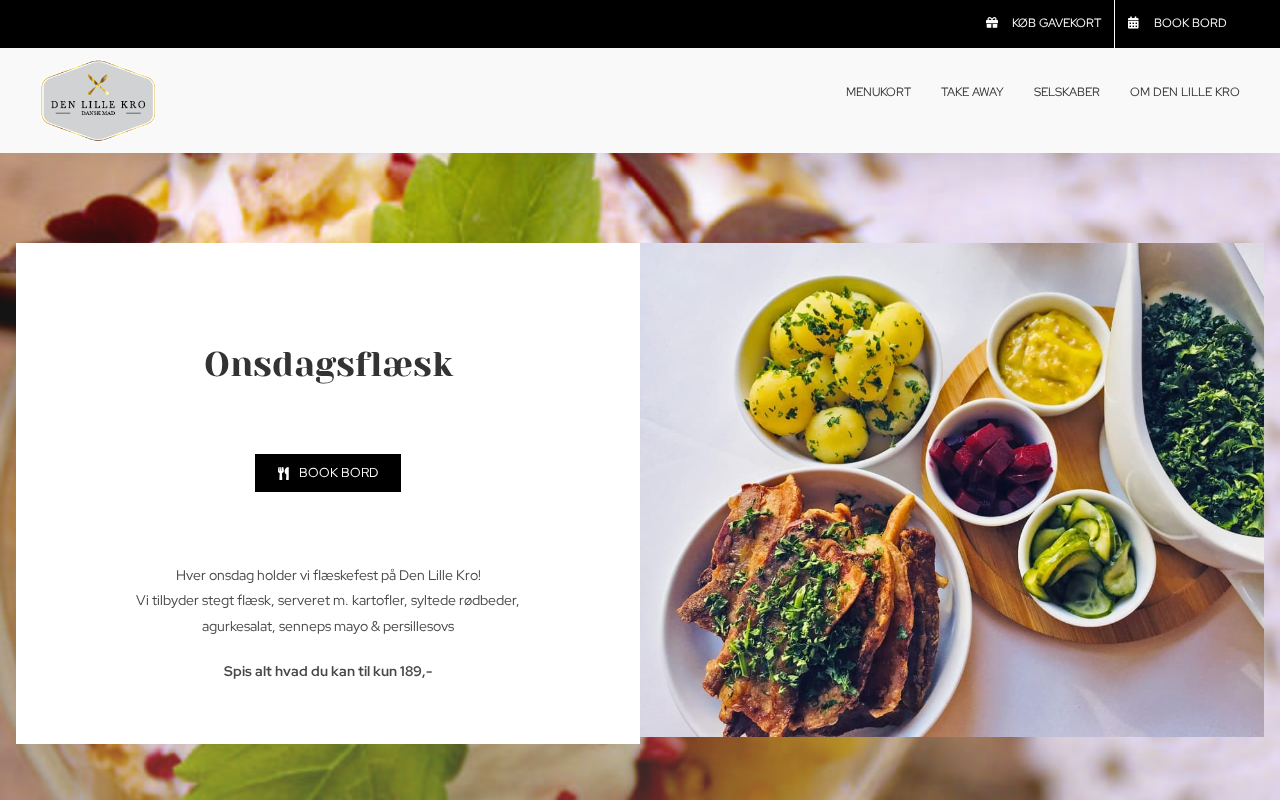Click the 'Spis alt hvad du kan' price text
This screenshot has height=800, width=1280.
[328, 671]
